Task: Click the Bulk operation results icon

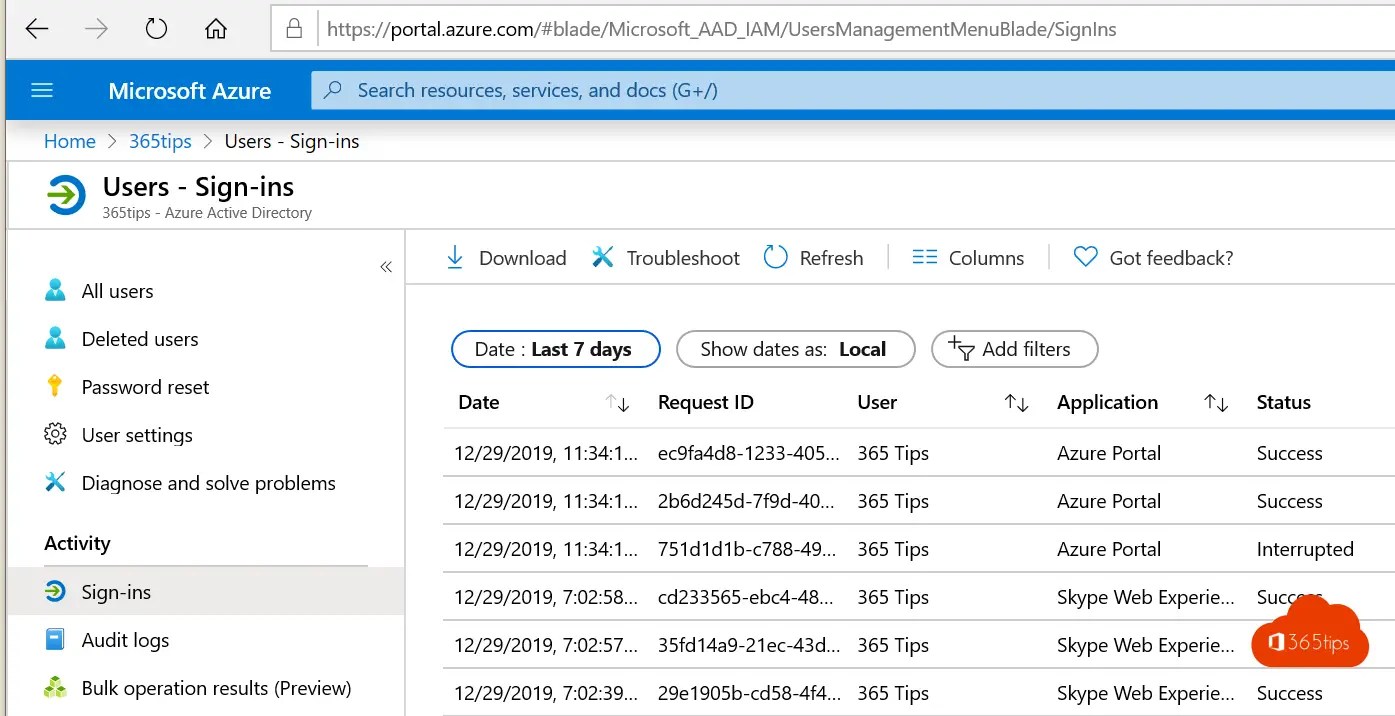Action: (55, 687)
